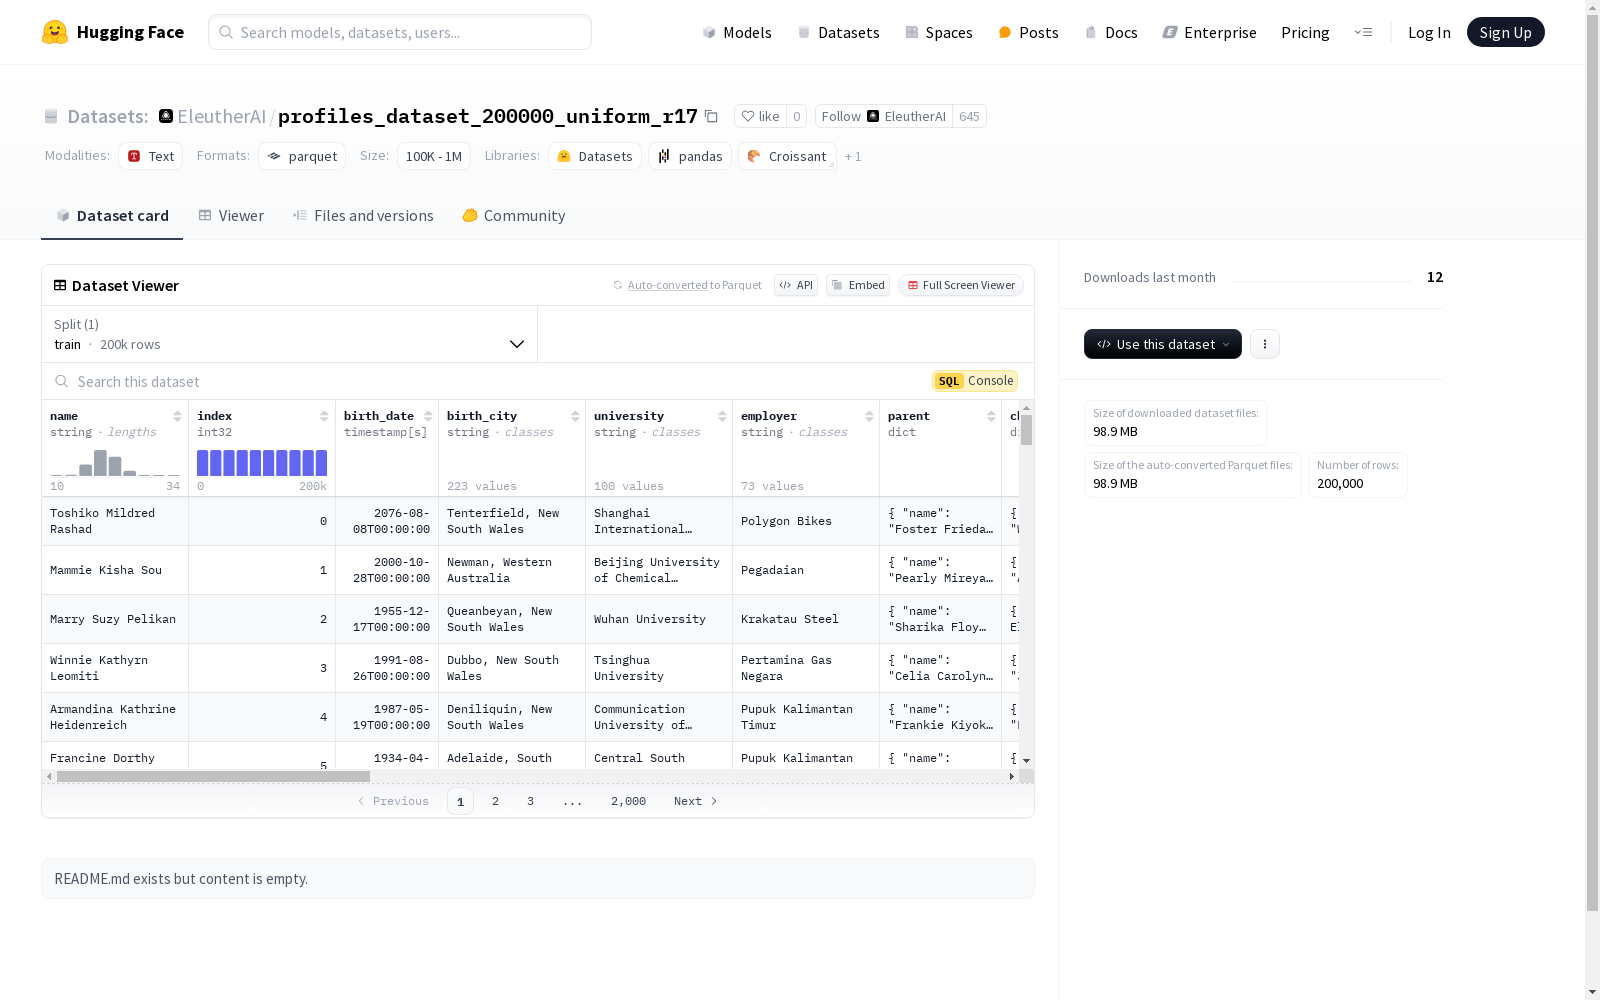
Task: Expand Use this dataset dropdown
Action: coord(1163,344)
